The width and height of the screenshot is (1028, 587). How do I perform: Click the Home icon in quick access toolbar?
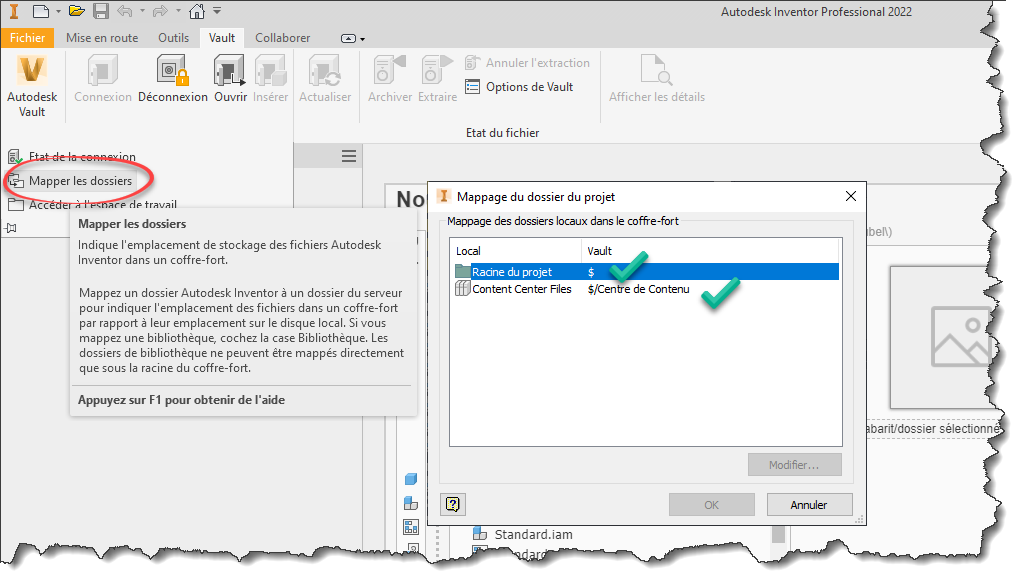point(197,11)
